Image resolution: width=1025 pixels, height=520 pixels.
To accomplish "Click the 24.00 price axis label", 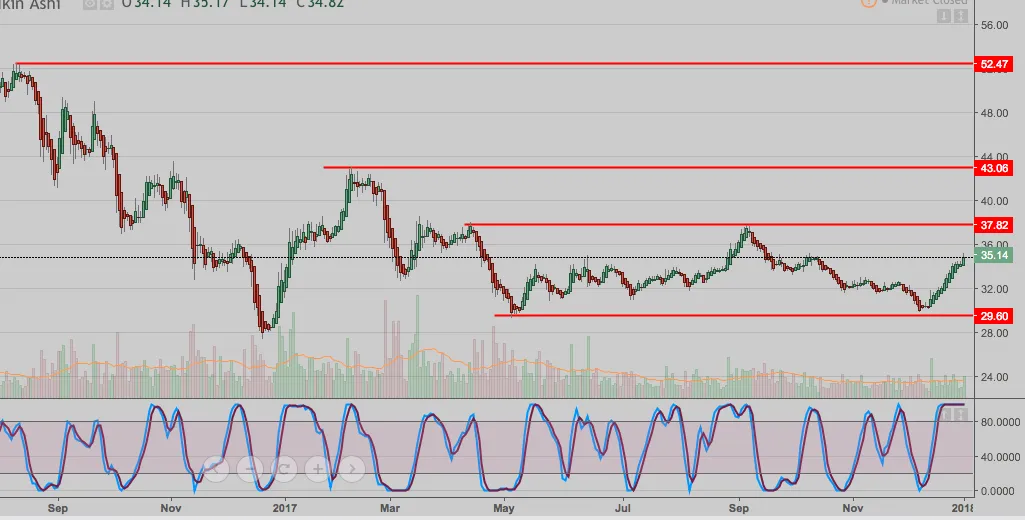I will point(994,377).
